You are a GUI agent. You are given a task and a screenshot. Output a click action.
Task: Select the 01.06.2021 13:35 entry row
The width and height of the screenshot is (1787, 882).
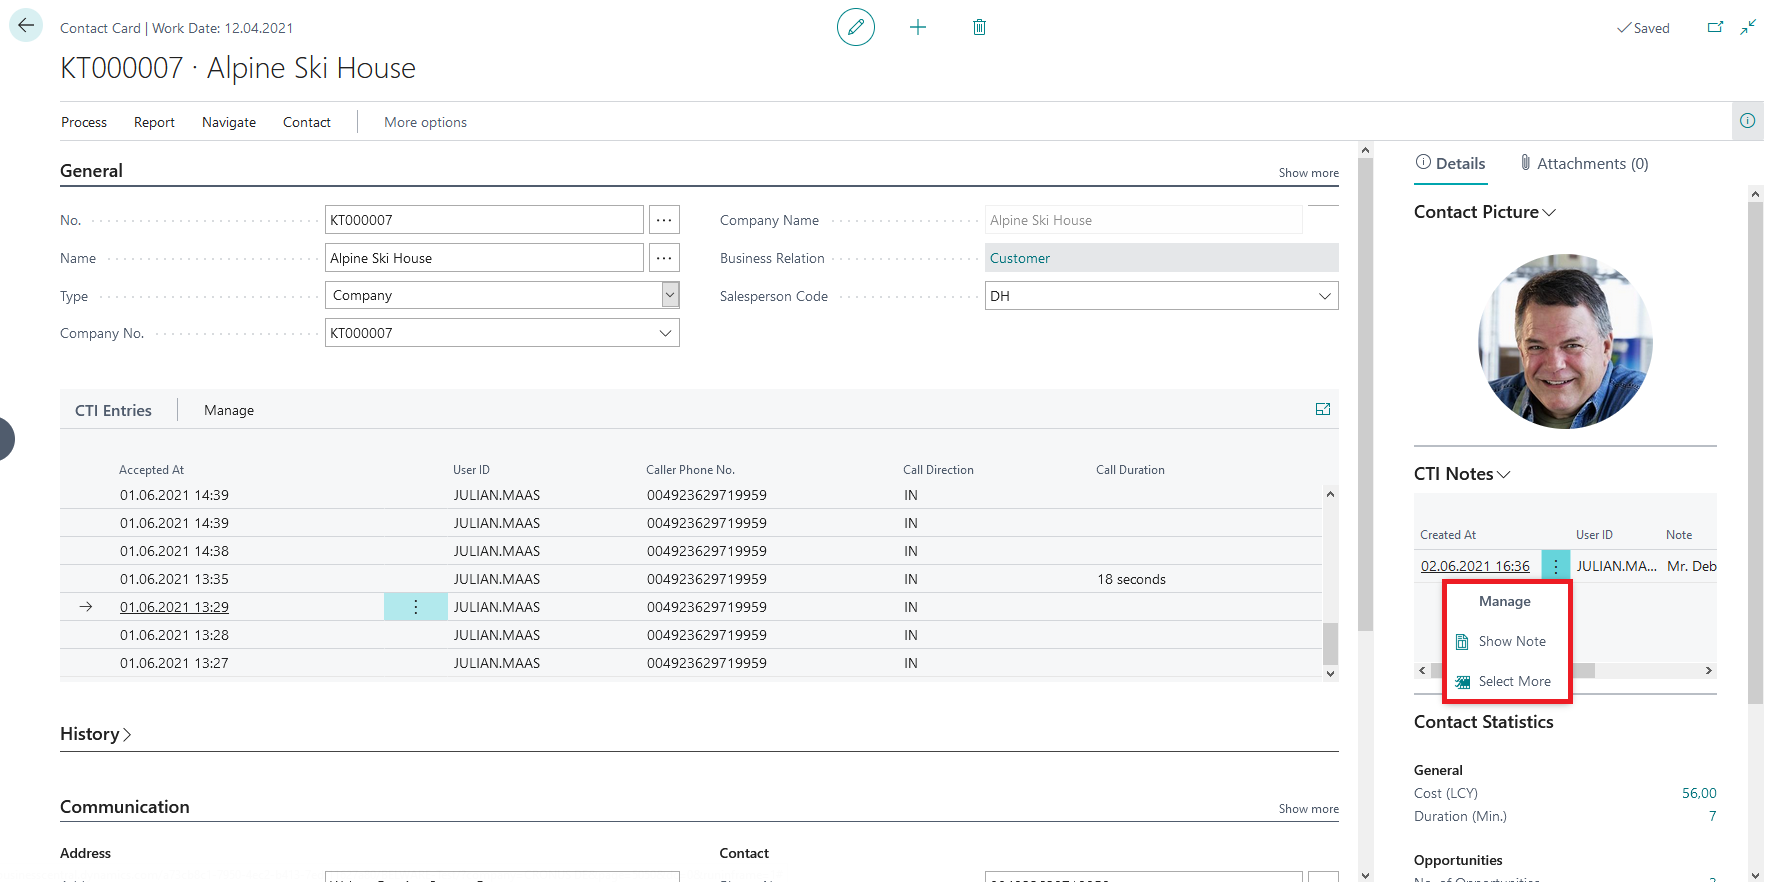(x=691, y=579)
